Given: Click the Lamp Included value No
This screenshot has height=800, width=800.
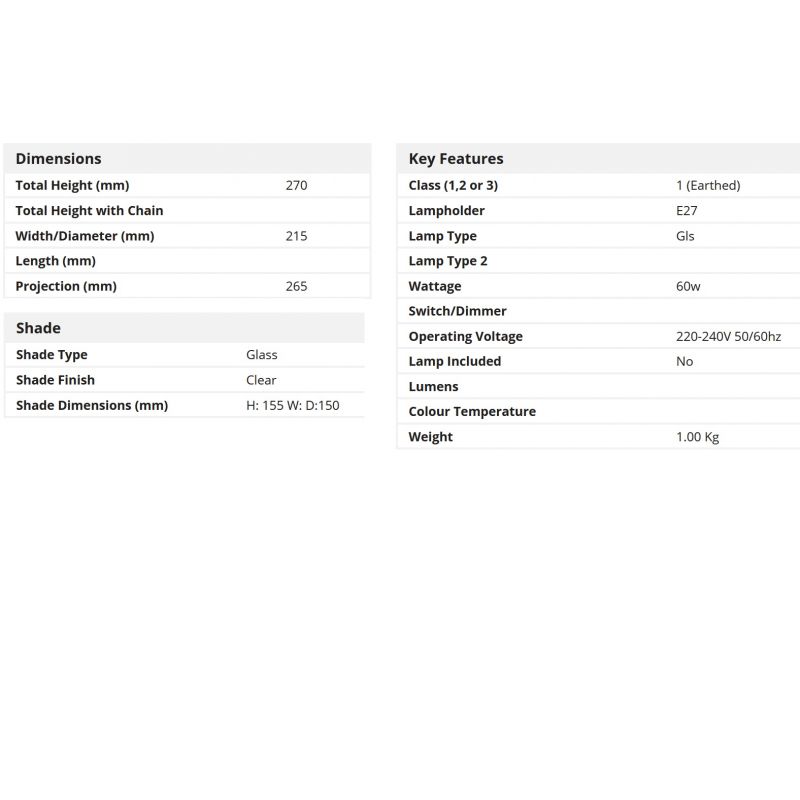Looking at the screenshot, I should click(684, 361).
